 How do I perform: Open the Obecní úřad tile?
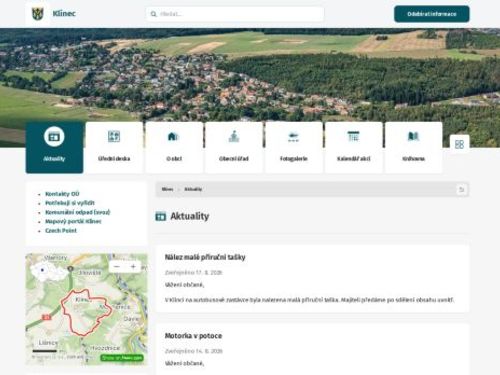click(234, 147)
